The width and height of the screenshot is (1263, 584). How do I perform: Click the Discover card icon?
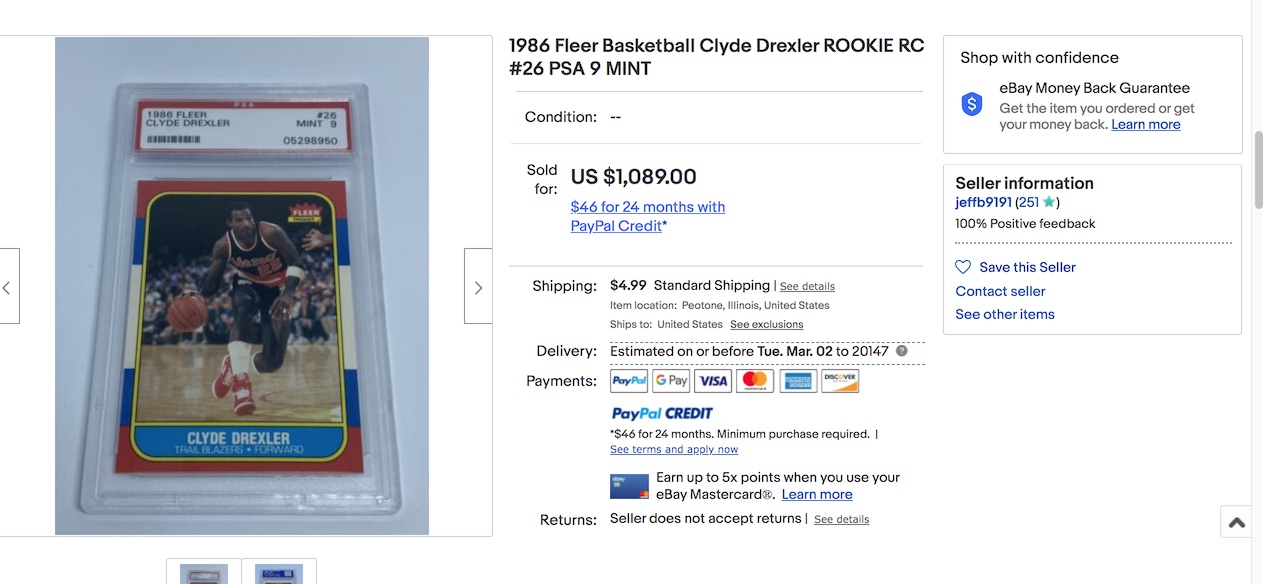840,381
